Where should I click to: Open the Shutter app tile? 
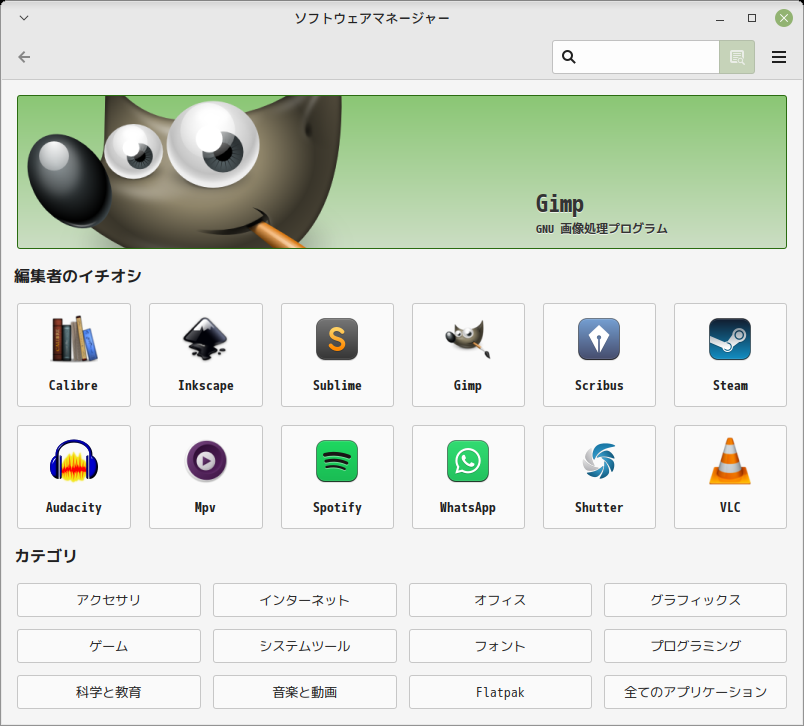point(599,477)
